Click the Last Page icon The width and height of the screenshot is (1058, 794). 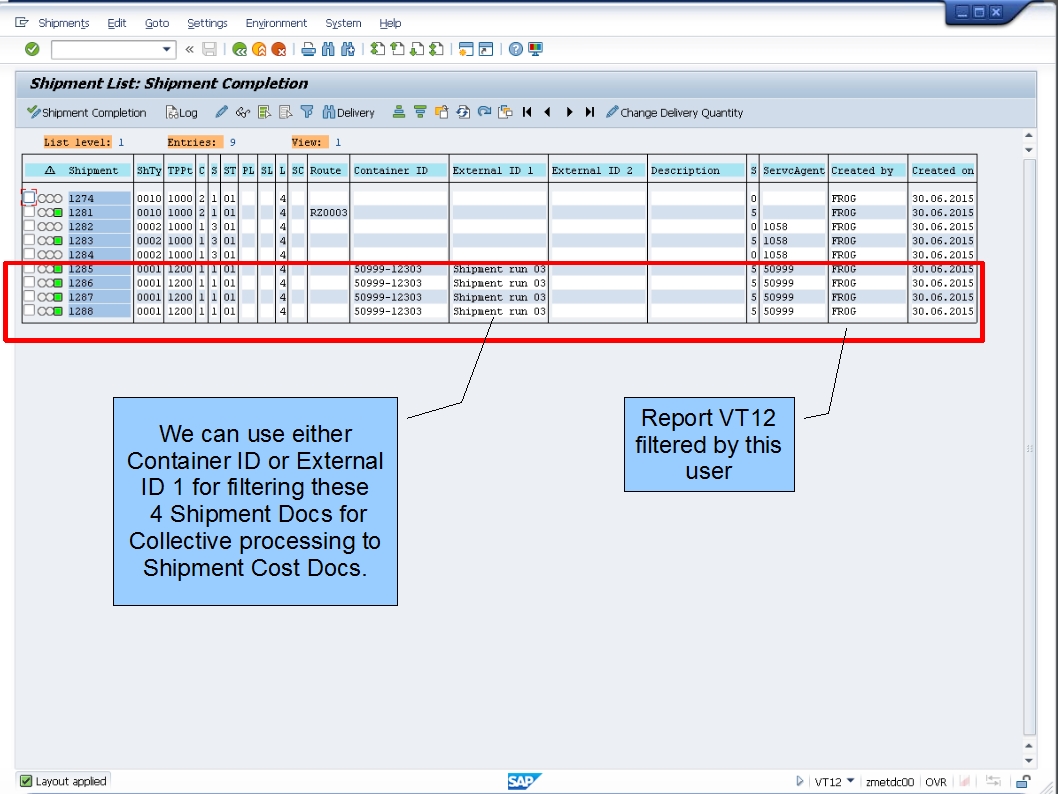[x=437, y=49]
